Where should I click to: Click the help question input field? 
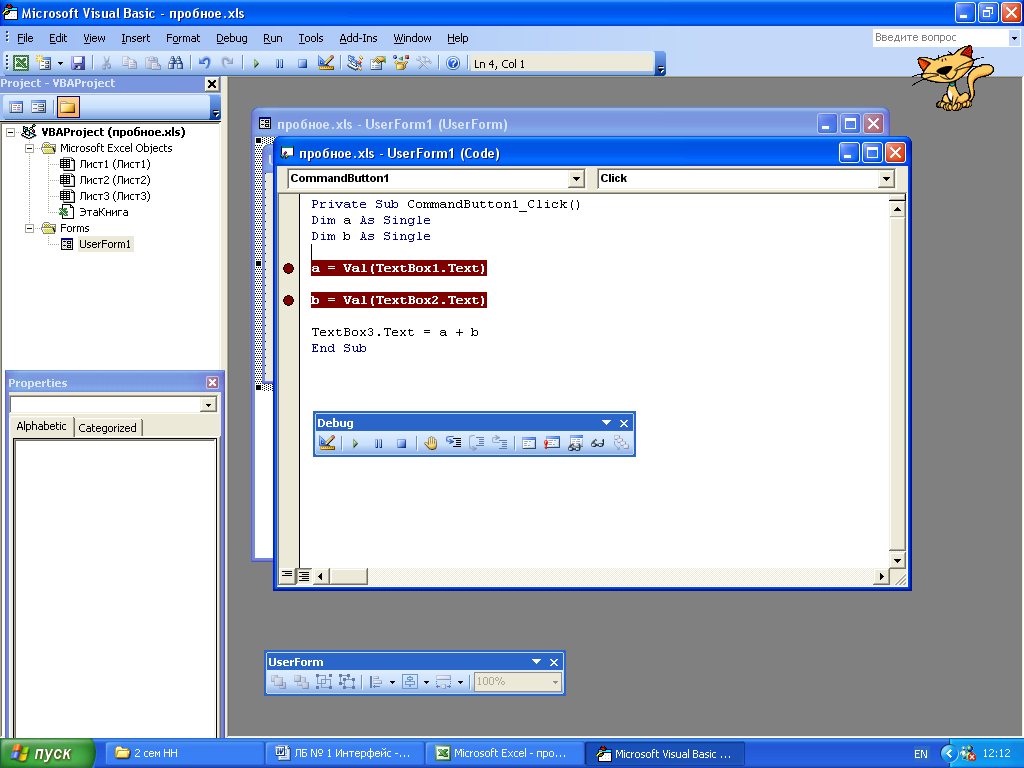(940, 38)
